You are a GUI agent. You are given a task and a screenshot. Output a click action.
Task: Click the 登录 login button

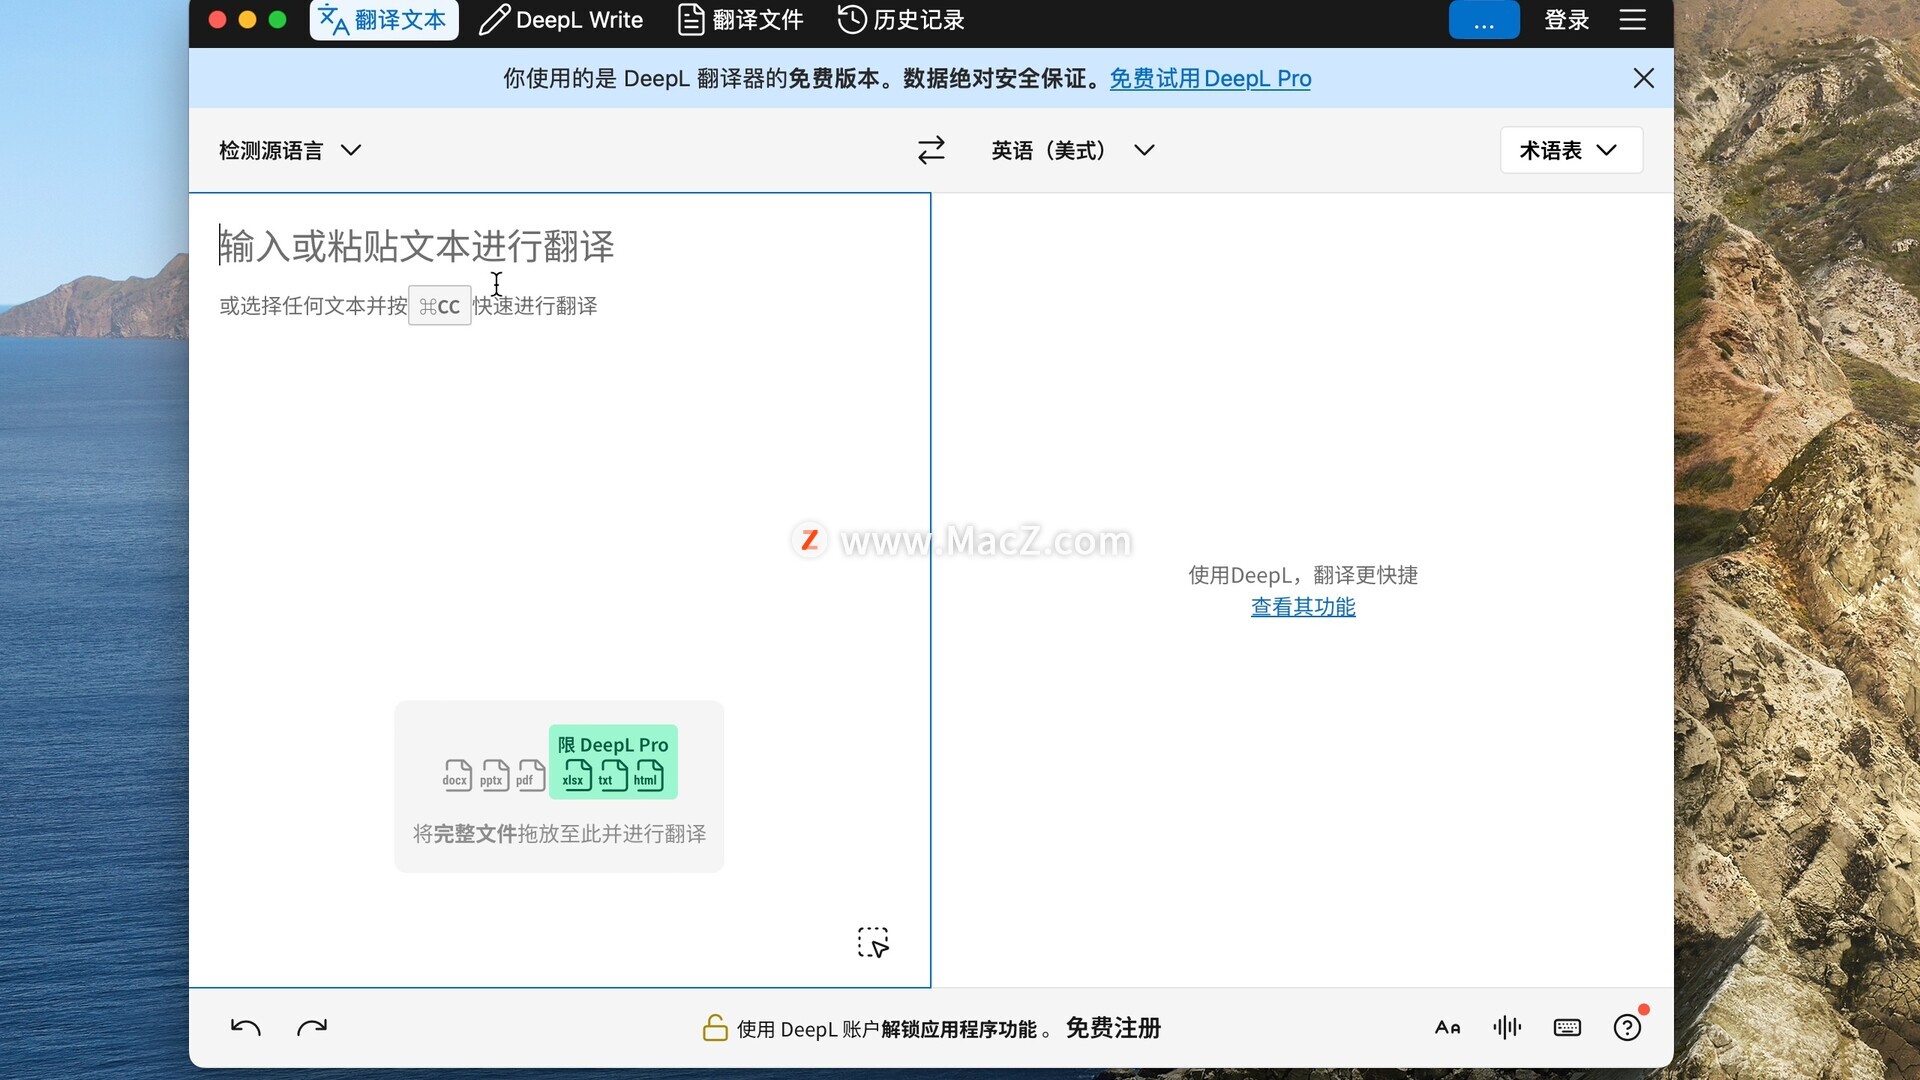(1567, 20)
